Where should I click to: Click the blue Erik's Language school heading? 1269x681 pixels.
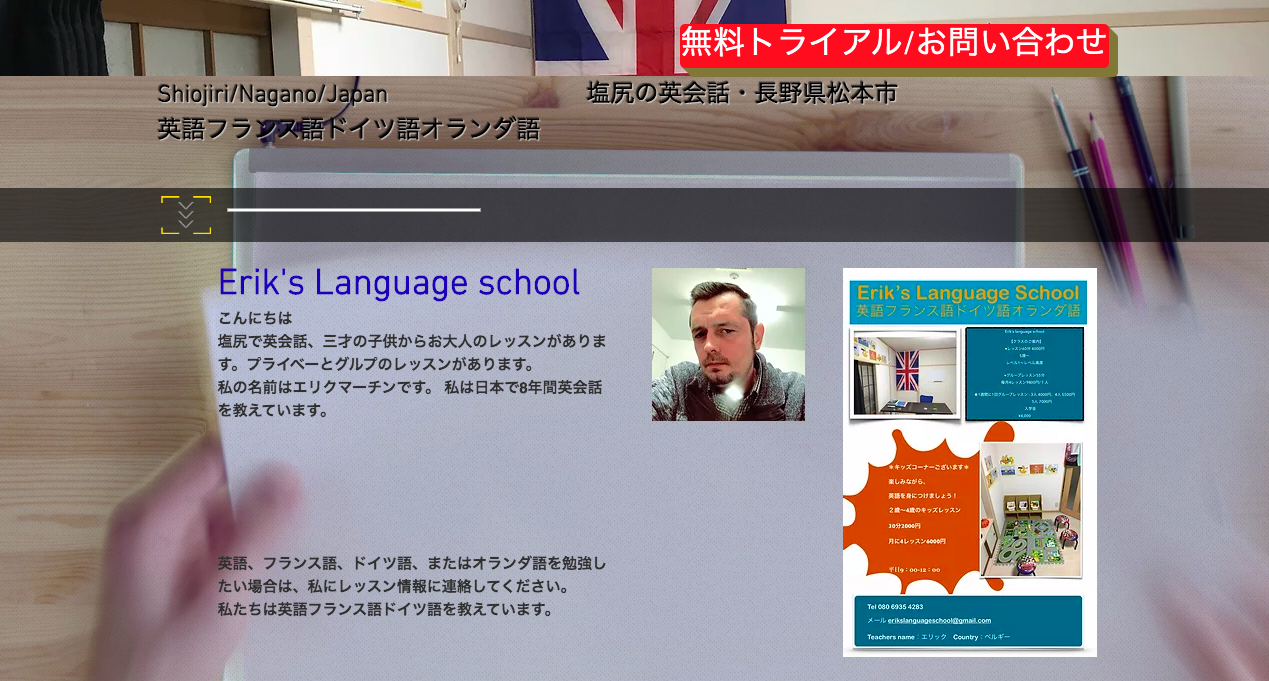click(399, 284)
